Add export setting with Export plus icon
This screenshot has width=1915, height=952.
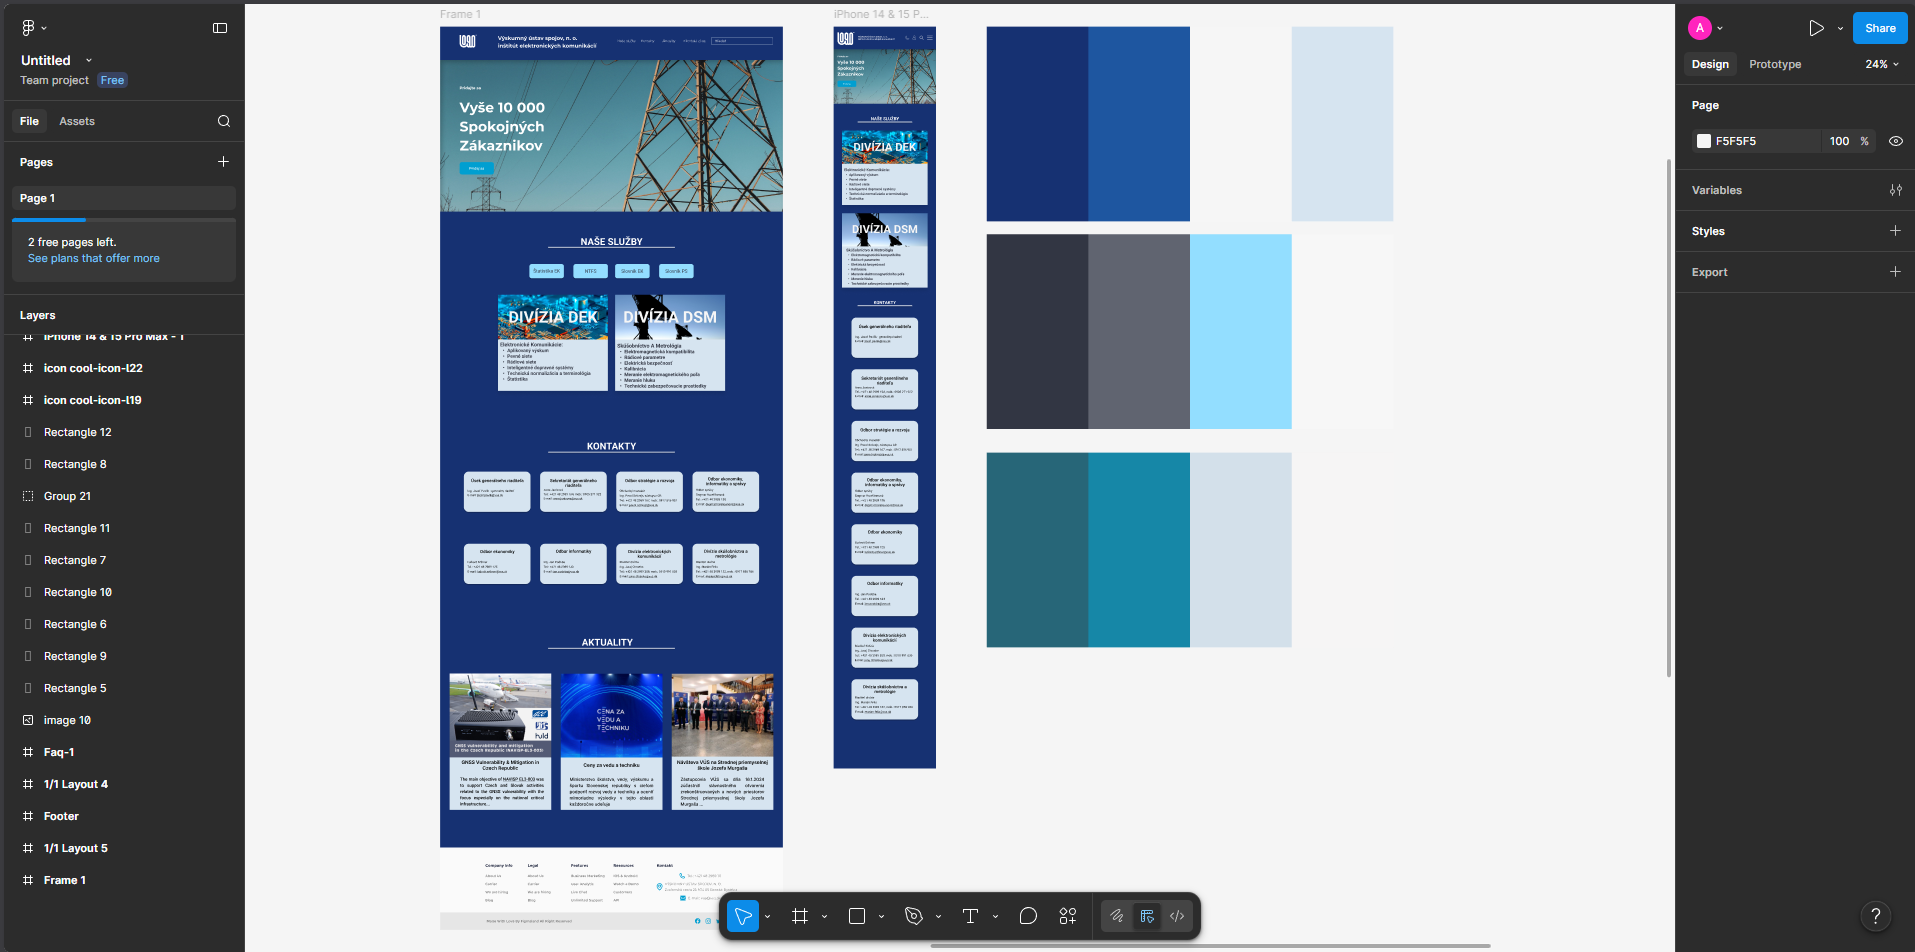pos(1895,272)
